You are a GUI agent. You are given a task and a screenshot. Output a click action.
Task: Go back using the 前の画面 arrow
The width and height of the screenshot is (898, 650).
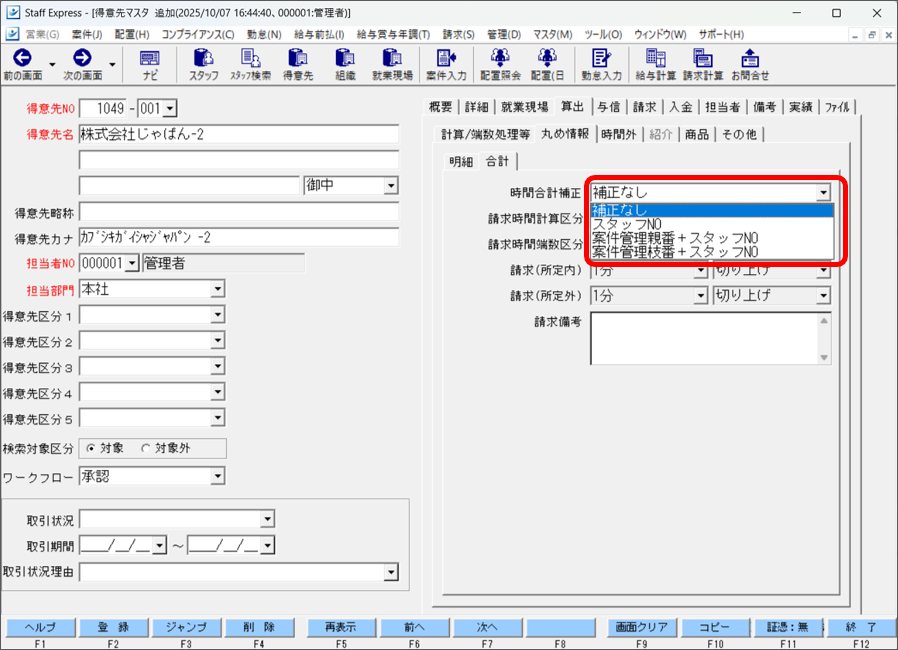tap(22, 58)
